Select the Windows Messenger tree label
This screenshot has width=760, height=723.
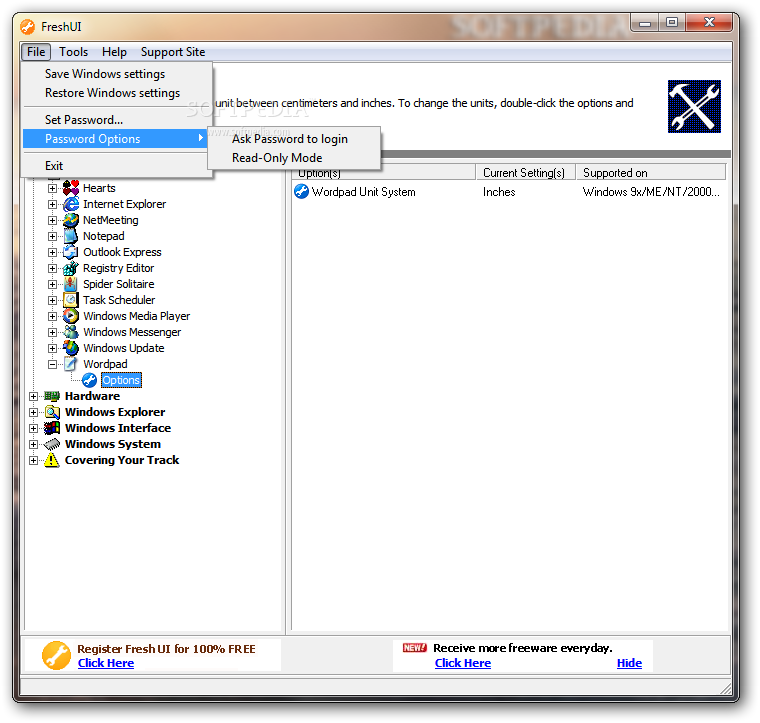(x=132, y=332)
